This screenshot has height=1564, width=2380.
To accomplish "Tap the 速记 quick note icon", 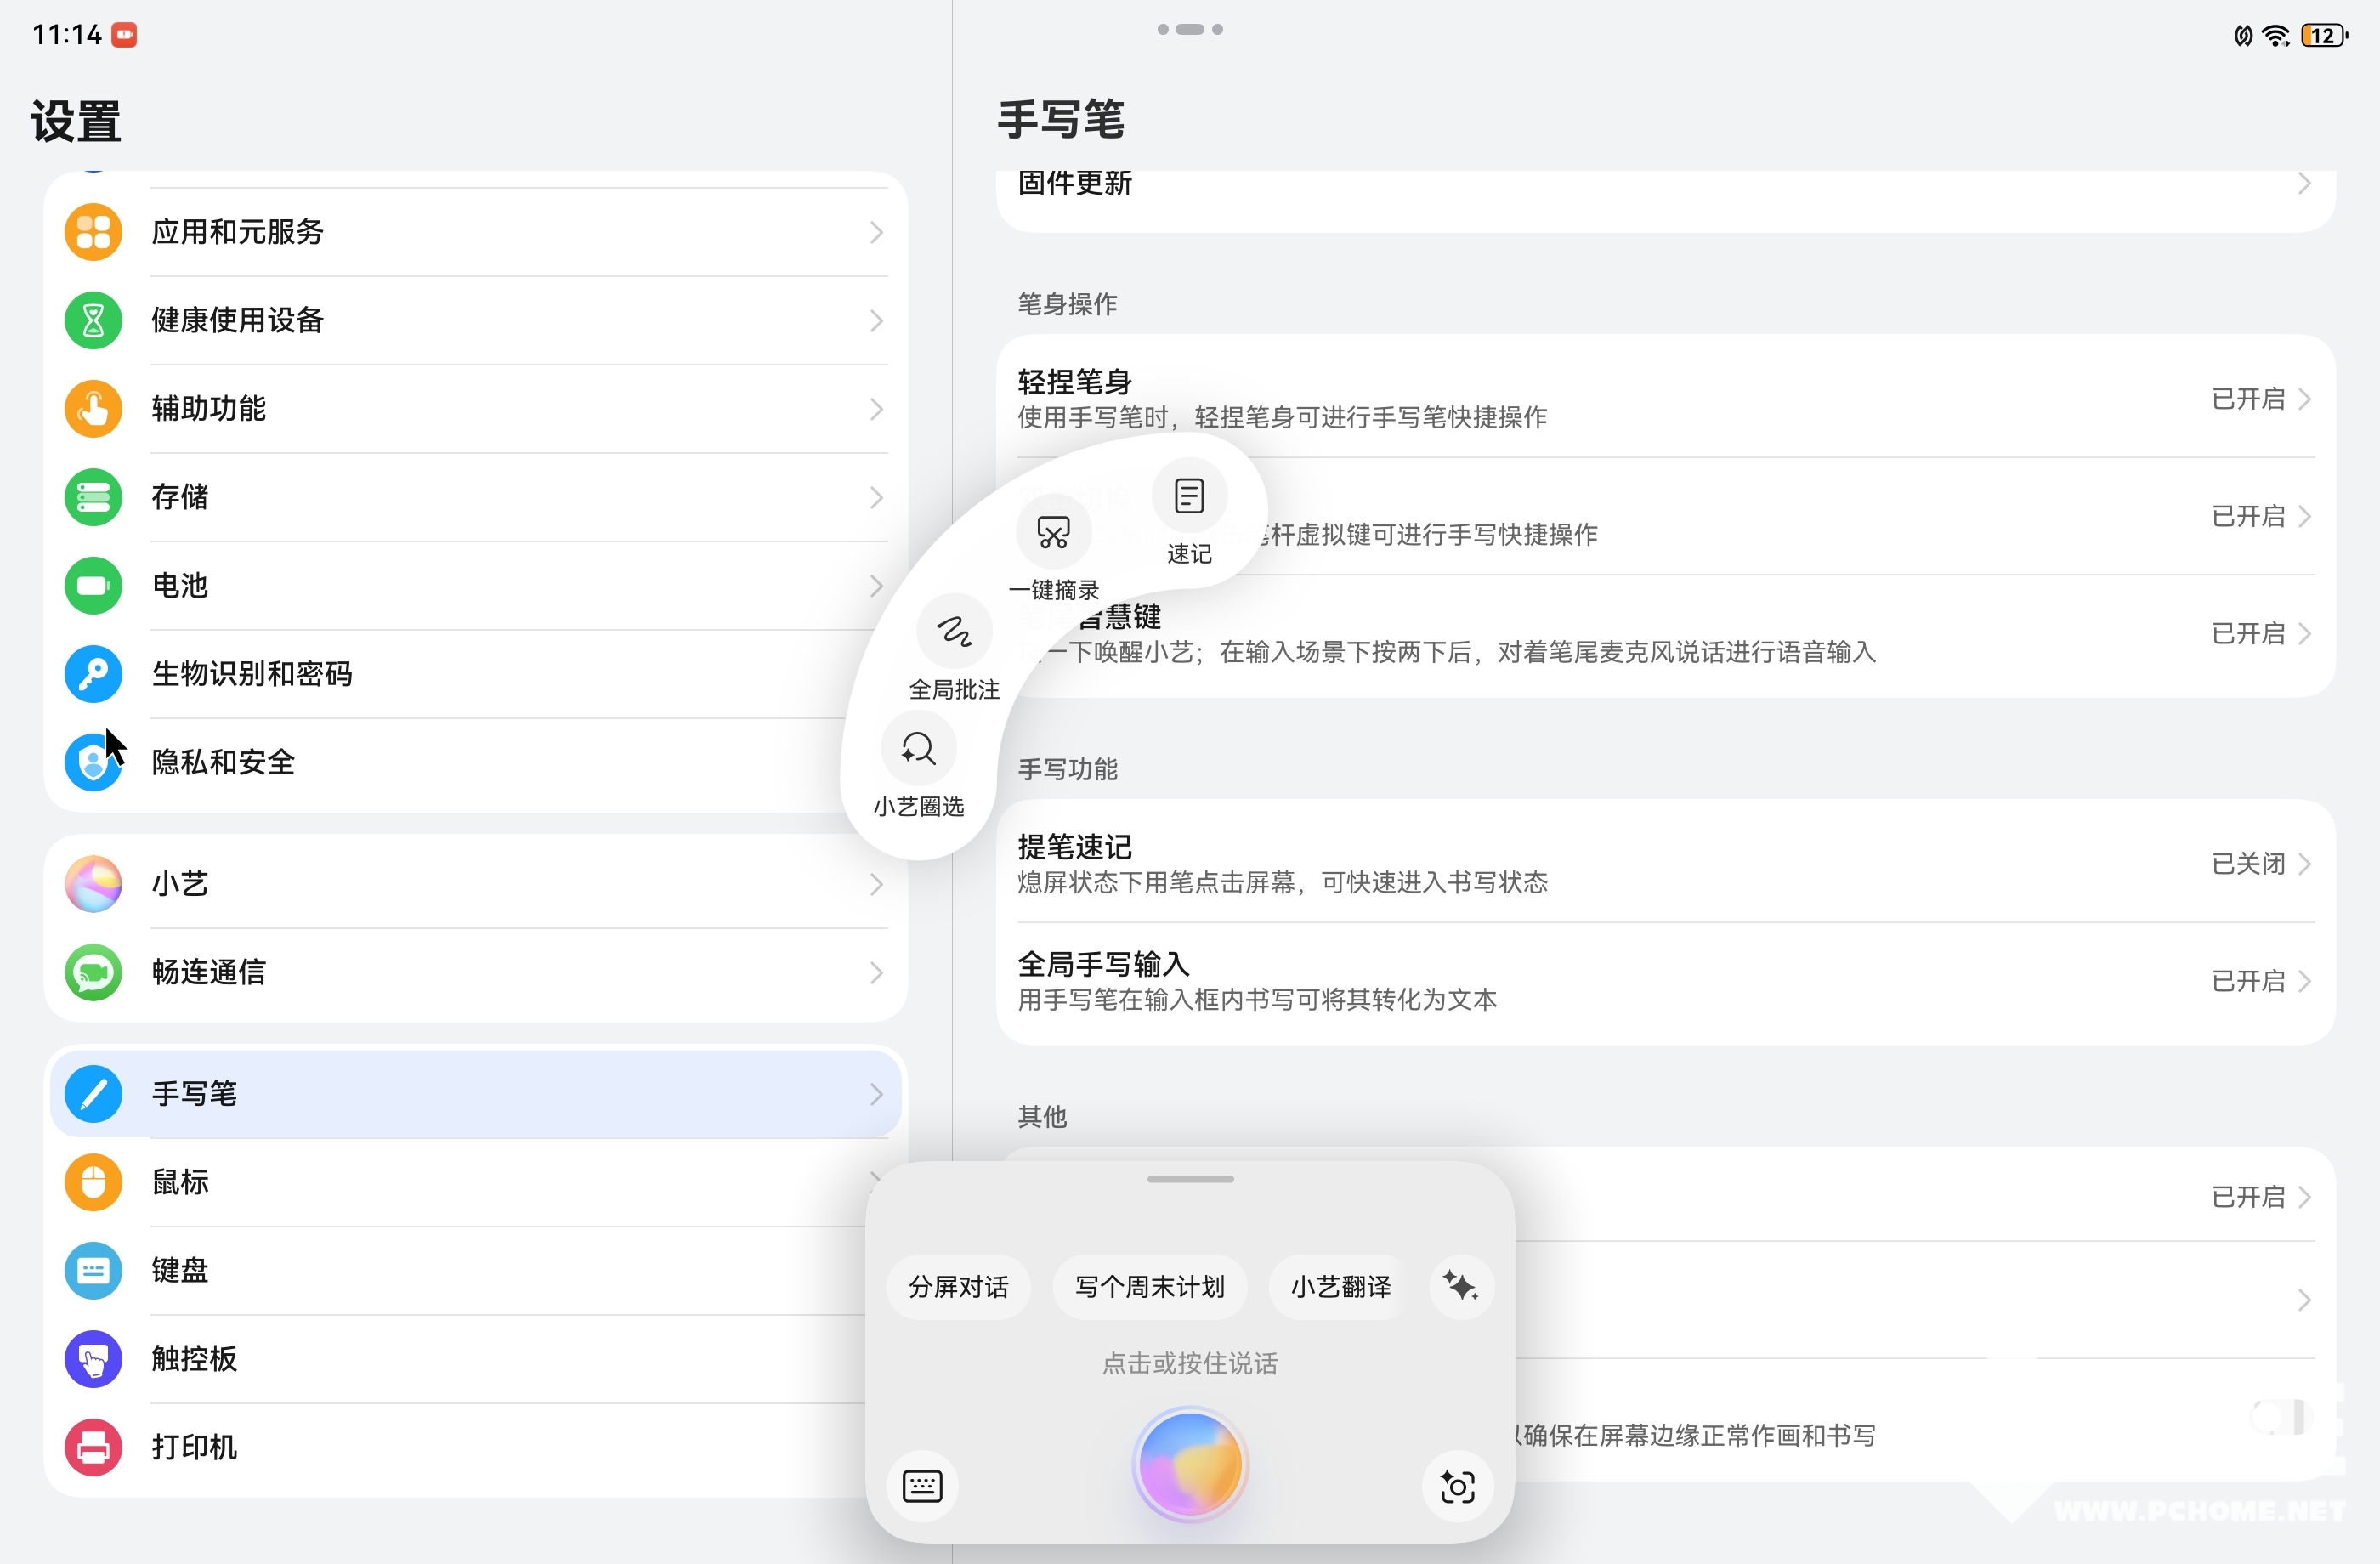I will [1189, 496].
